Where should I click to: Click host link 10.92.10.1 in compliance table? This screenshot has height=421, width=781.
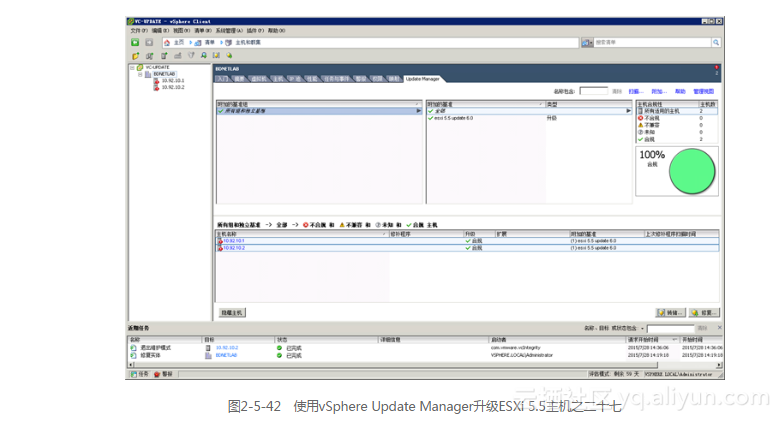234,241
